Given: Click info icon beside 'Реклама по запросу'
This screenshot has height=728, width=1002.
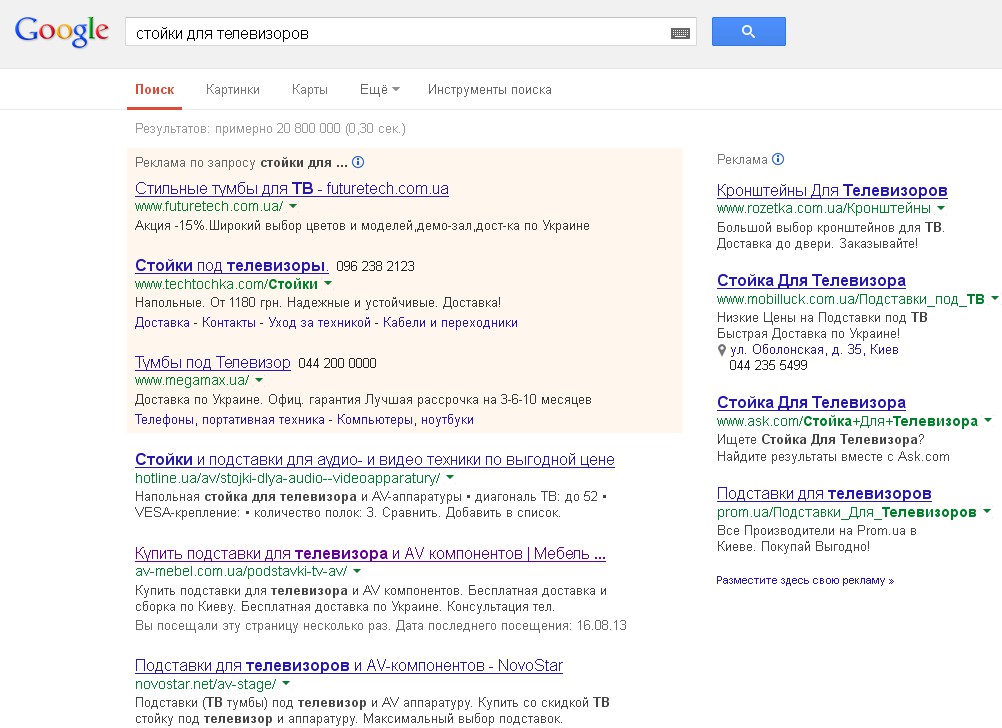Looking at the screenshot, I should (x=358, y=162).
